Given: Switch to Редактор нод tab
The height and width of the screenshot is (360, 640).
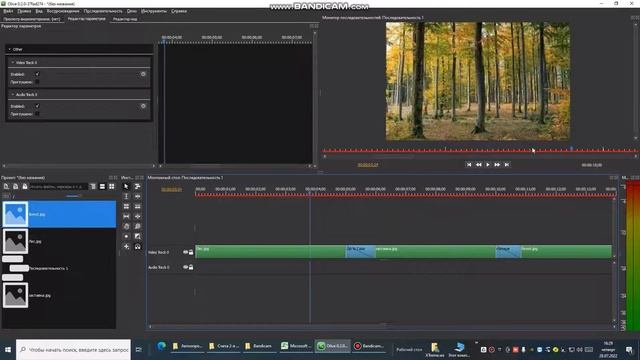Looking at the screenshot, I should coord(125,19).
